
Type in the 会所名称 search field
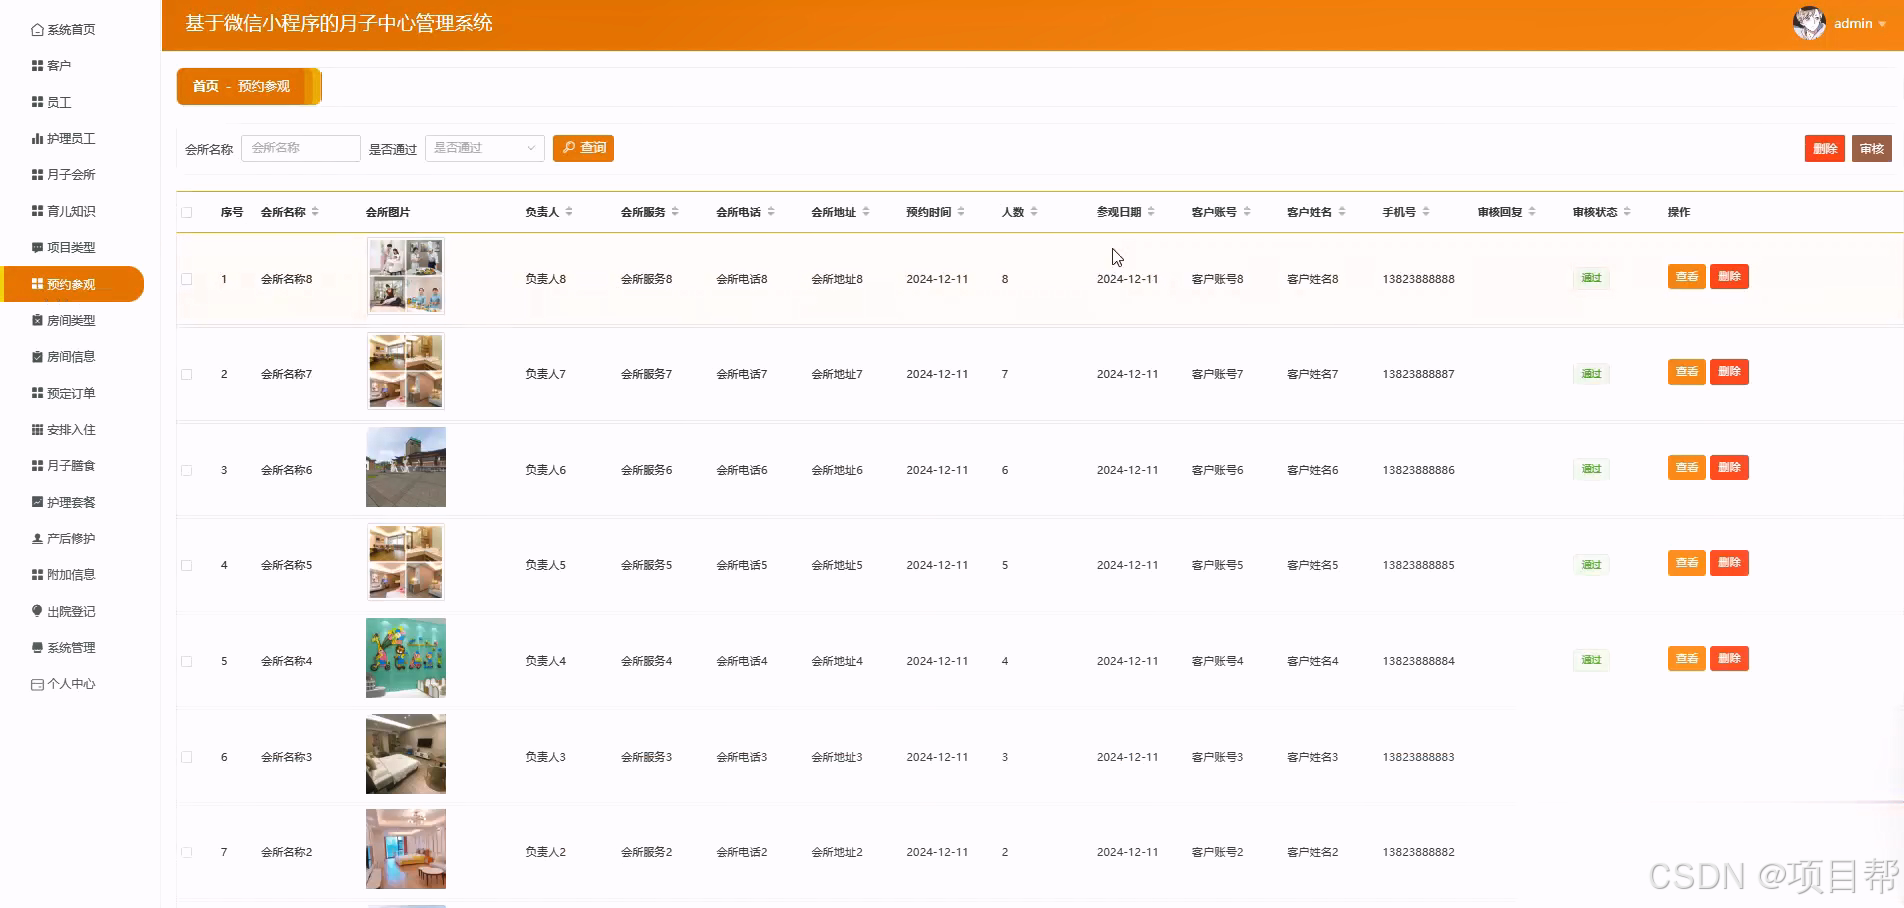tap(300, 147)
